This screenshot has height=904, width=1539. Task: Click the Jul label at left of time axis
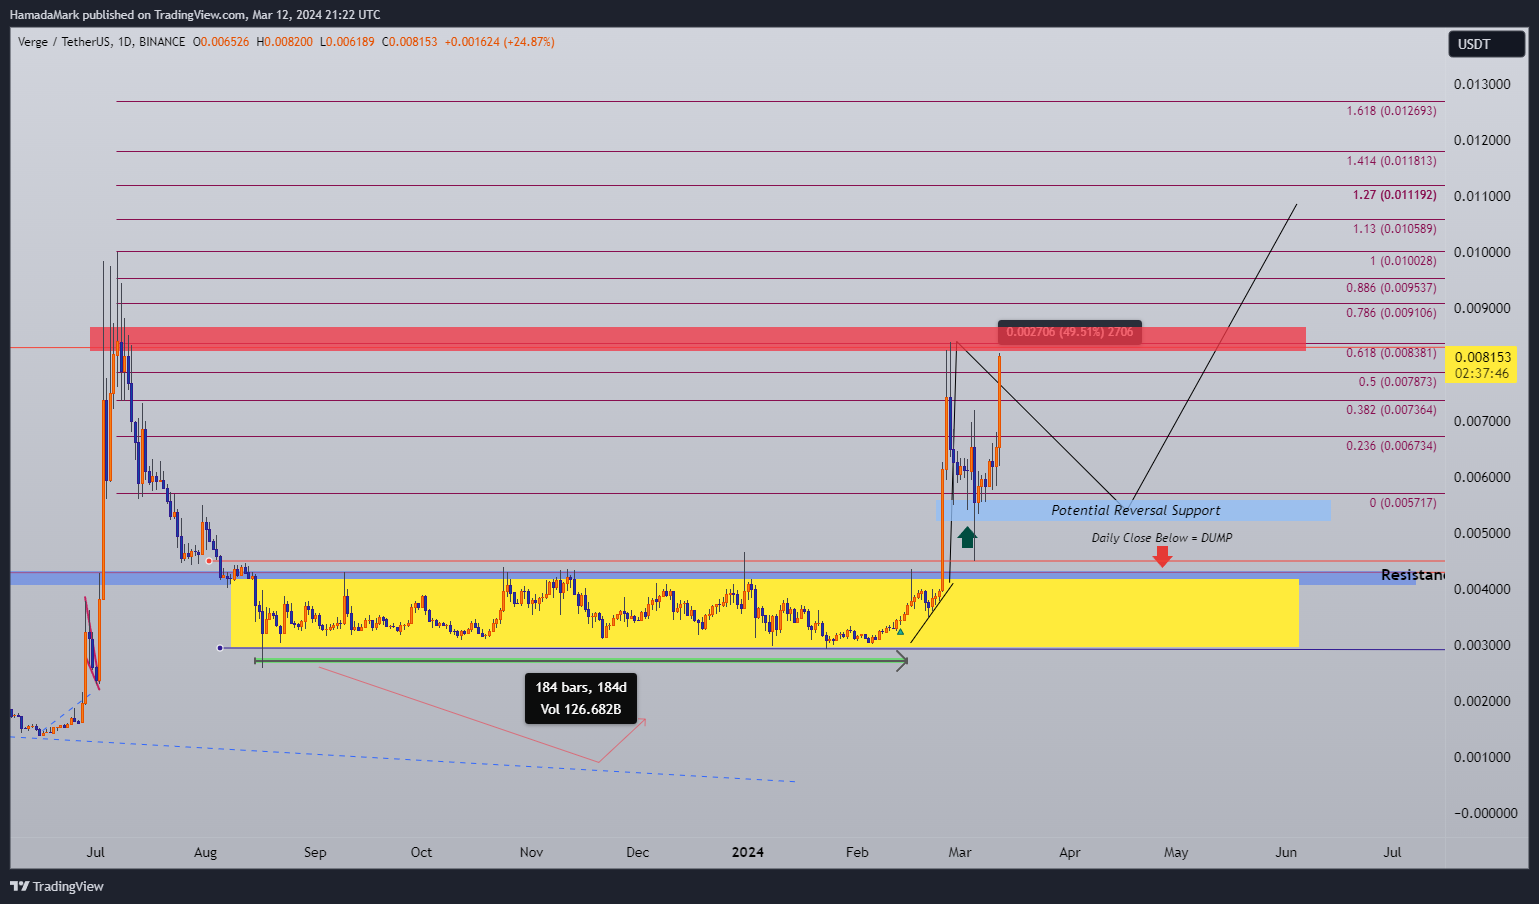[x=96, y=853]
